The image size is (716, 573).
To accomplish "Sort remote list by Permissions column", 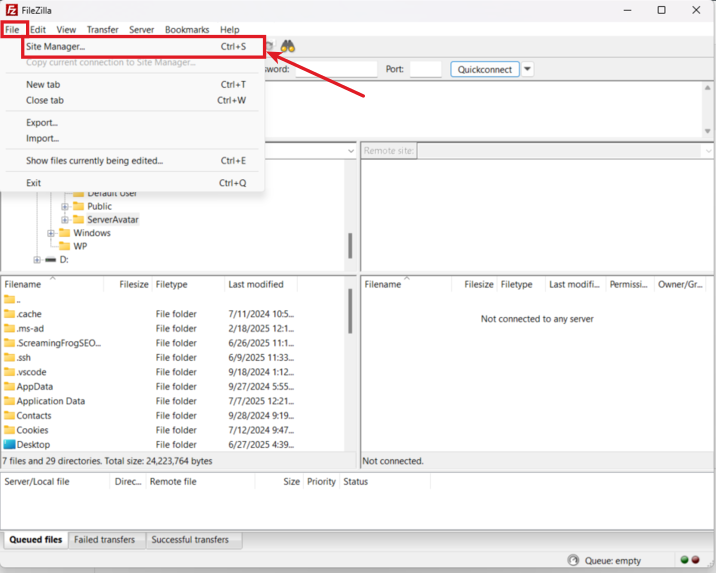I will pos(630,284).
